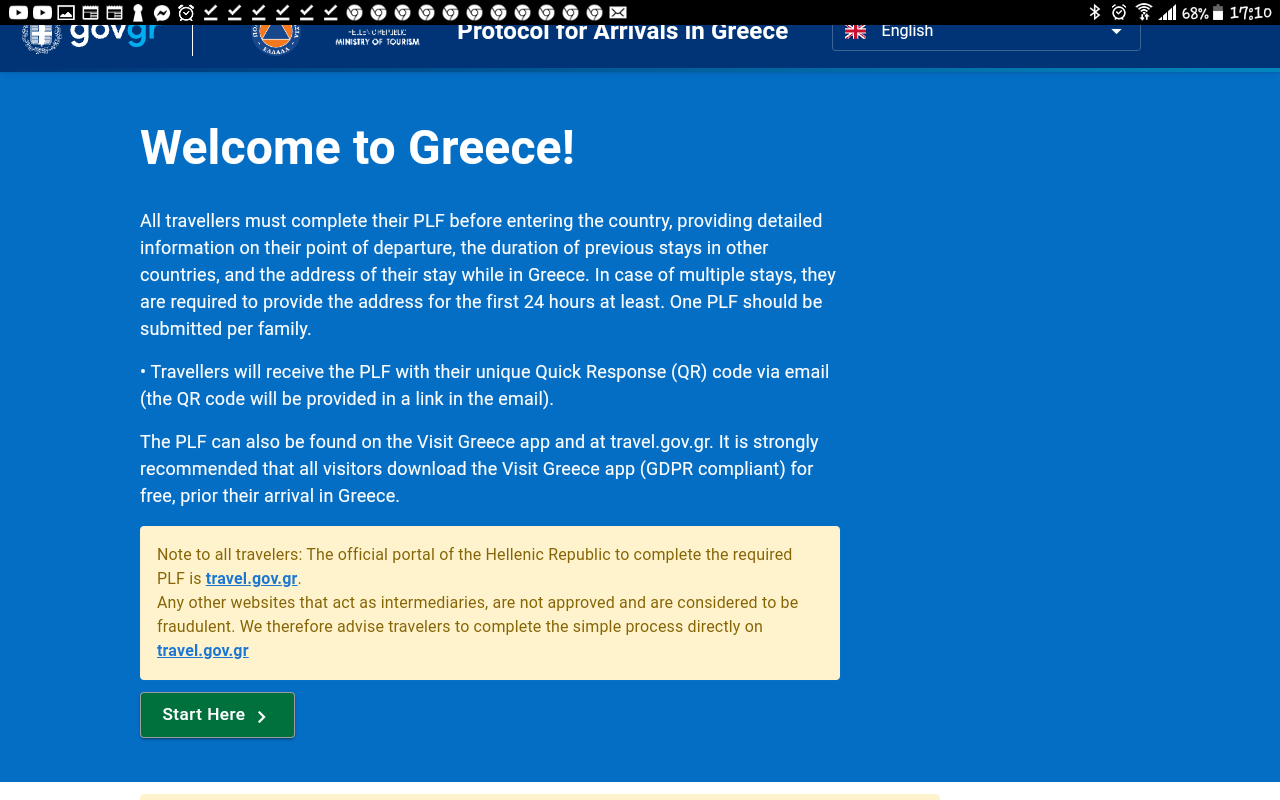Click the orange triangle Civil Protection emblem

[x=276, y=37]
